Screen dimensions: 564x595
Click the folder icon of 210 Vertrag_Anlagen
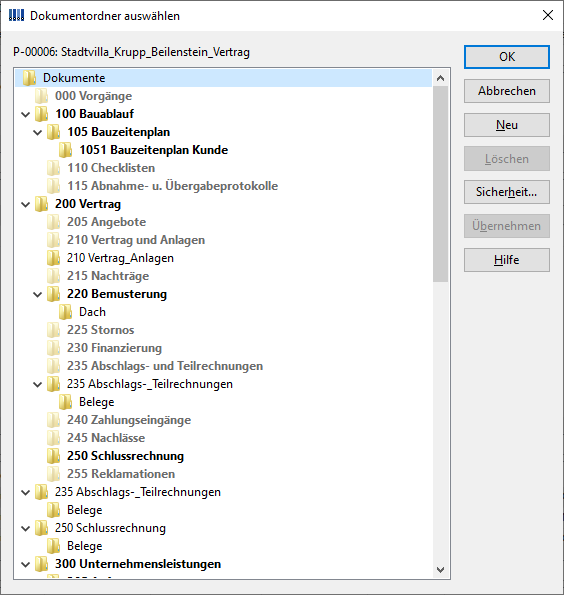[x=54, y=258]
